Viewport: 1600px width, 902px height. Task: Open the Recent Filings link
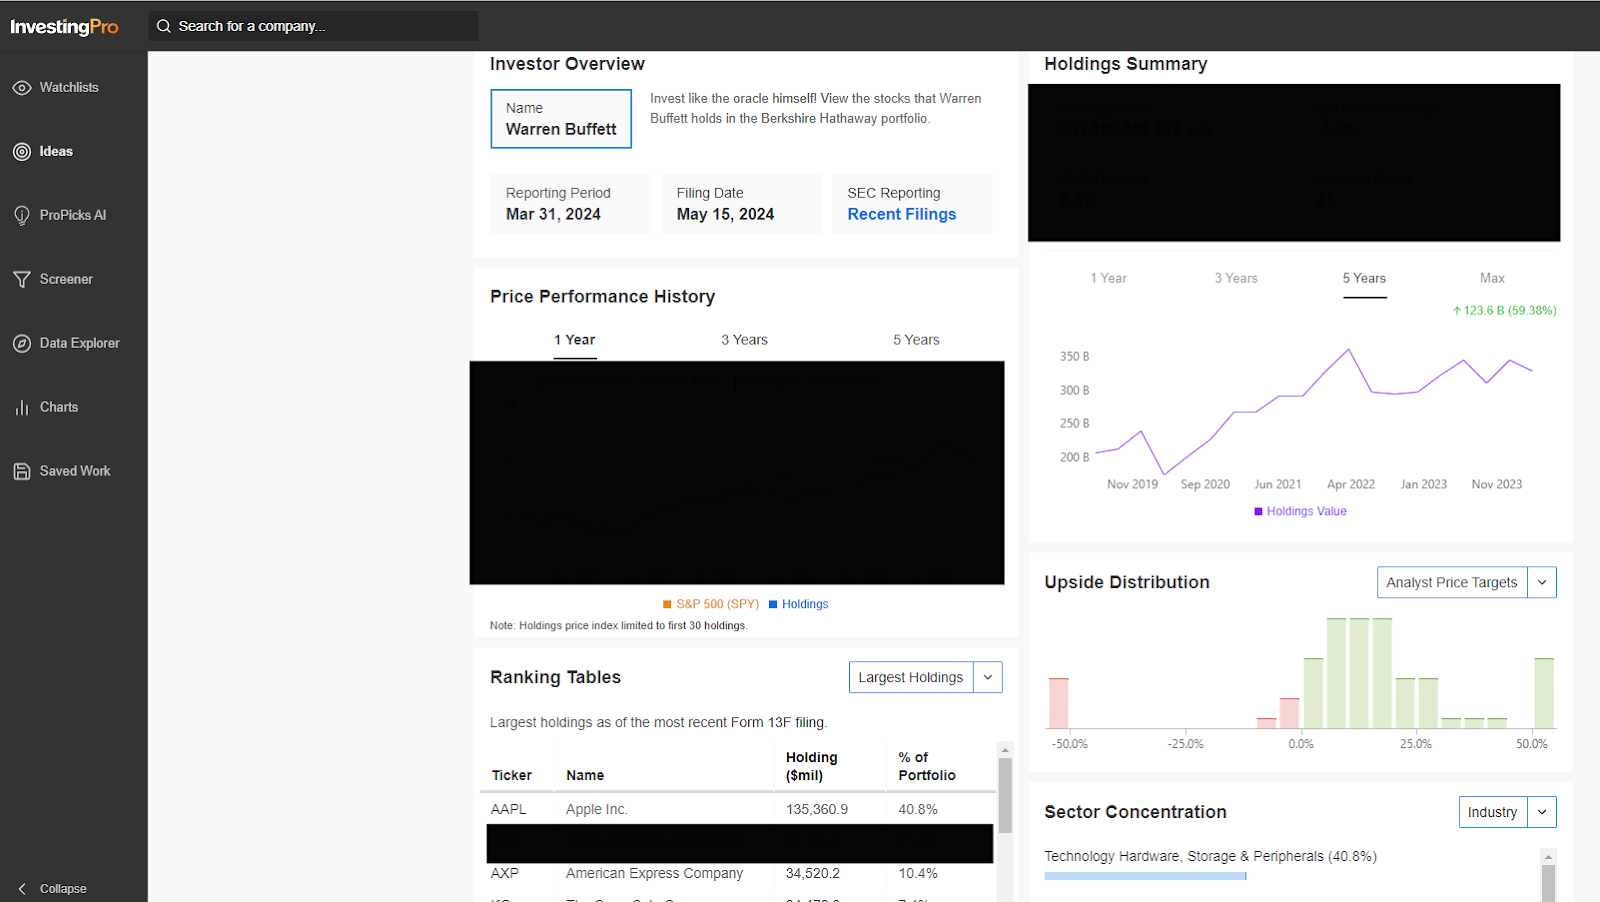(x=902, y=214)
